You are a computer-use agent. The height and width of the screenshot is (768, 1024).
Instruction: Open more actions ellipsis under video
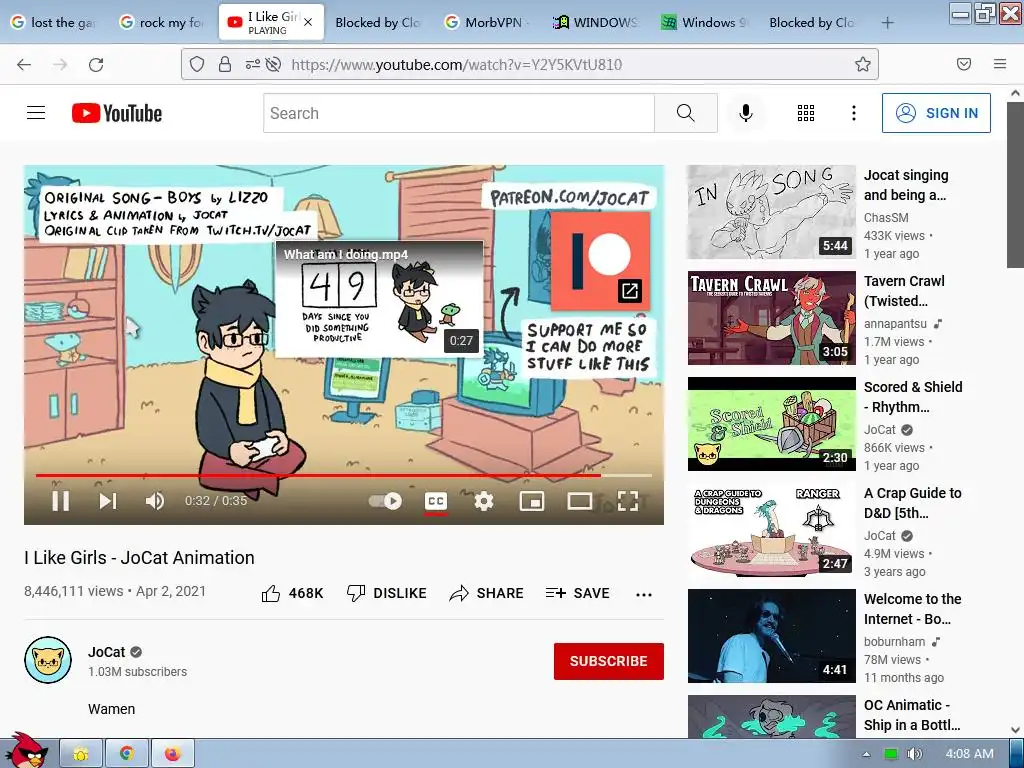point(644,594)
